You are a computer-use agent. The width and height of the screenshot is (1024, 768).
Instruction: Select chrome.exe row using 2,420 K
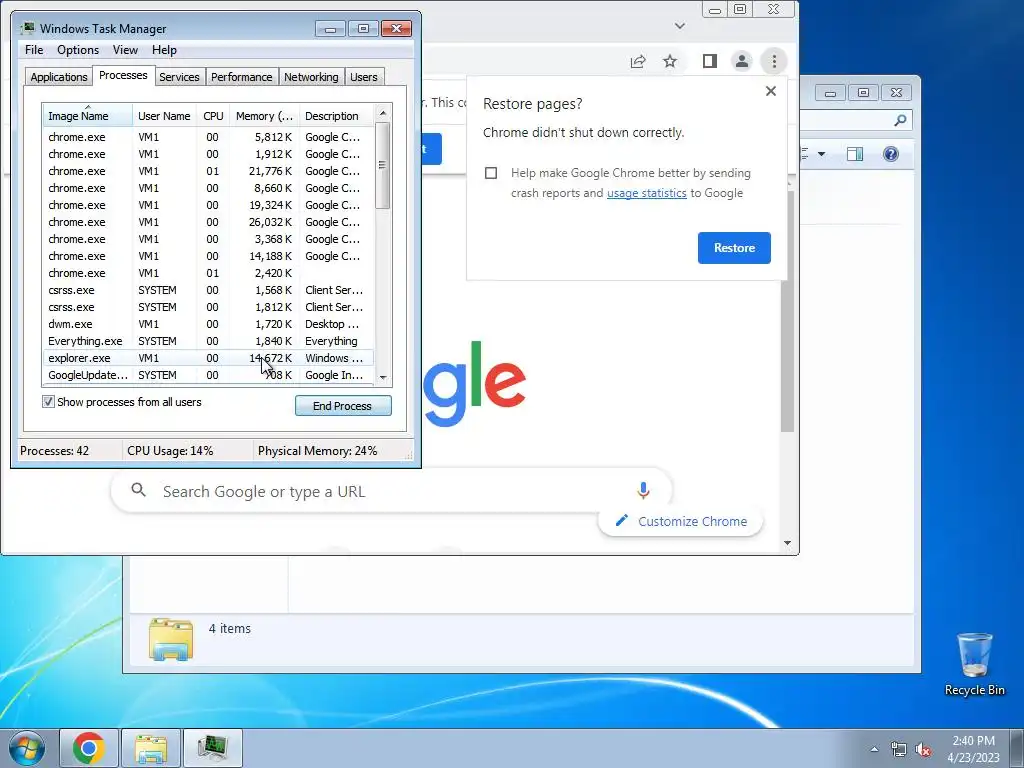[x=208, y=273]
